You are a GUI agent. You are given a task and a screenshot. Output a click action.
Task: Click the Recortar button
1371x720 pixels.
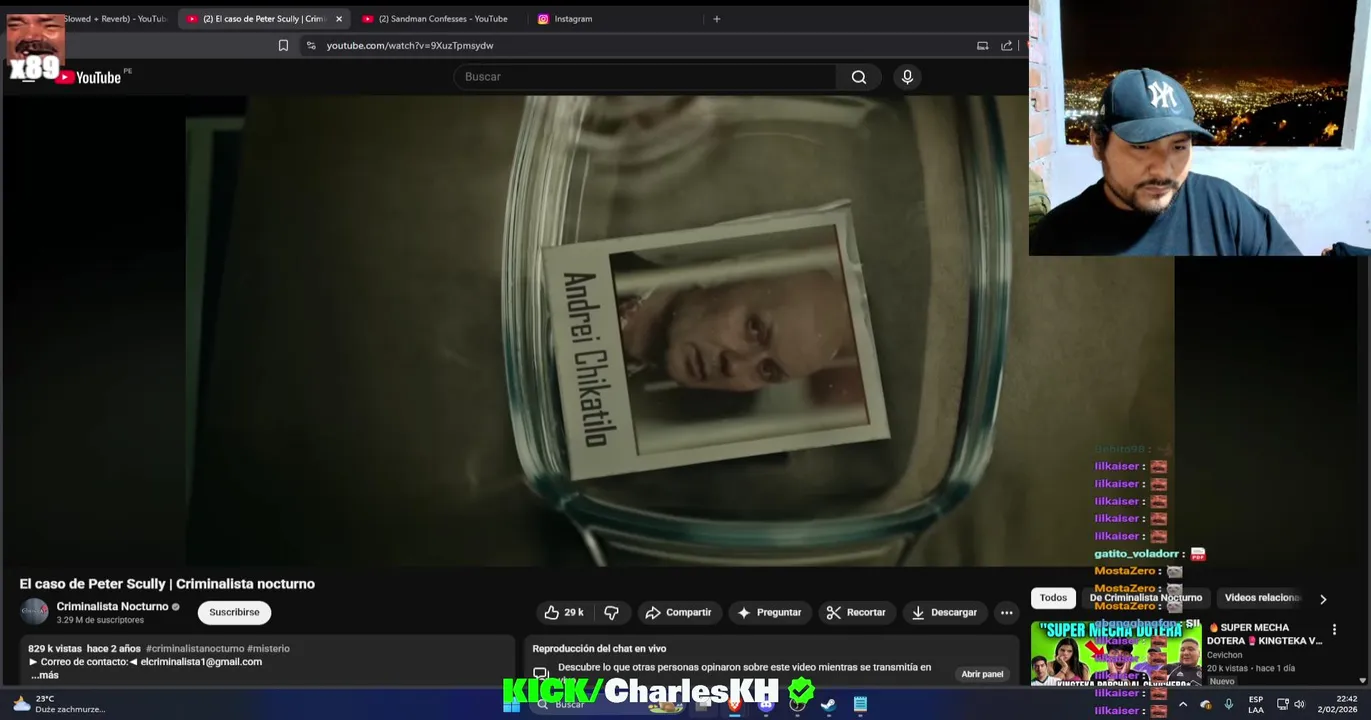tap(856, 612)
